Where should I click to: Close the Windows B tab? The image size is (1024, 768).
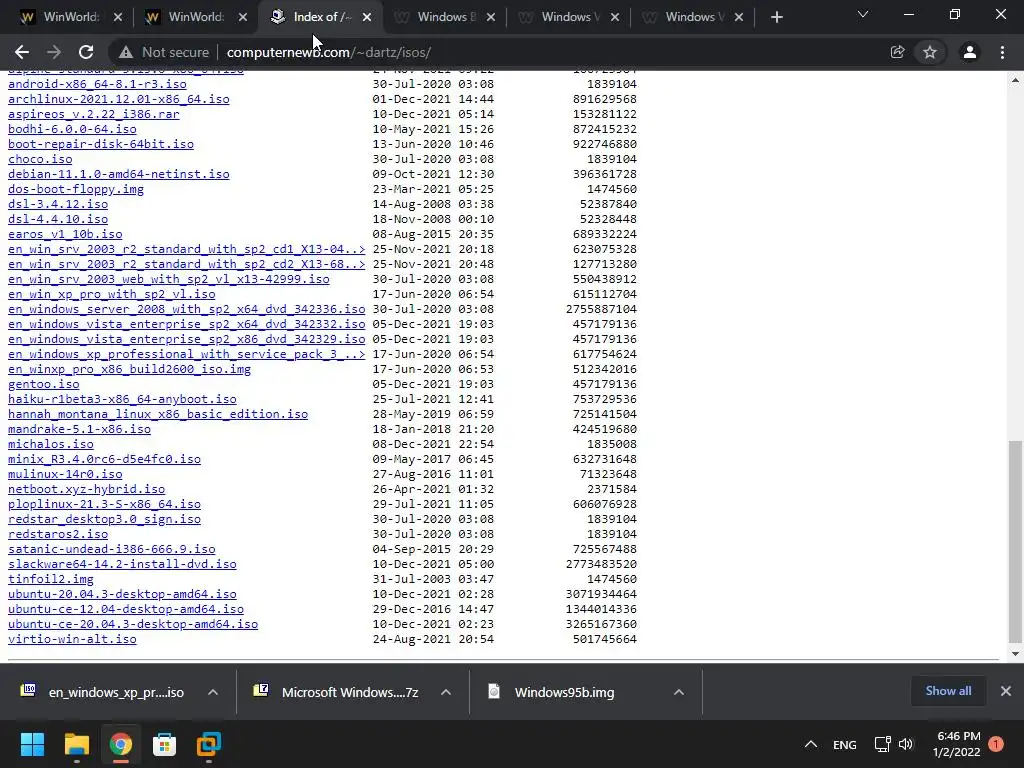pyautogui.click(x=491, y=17)
